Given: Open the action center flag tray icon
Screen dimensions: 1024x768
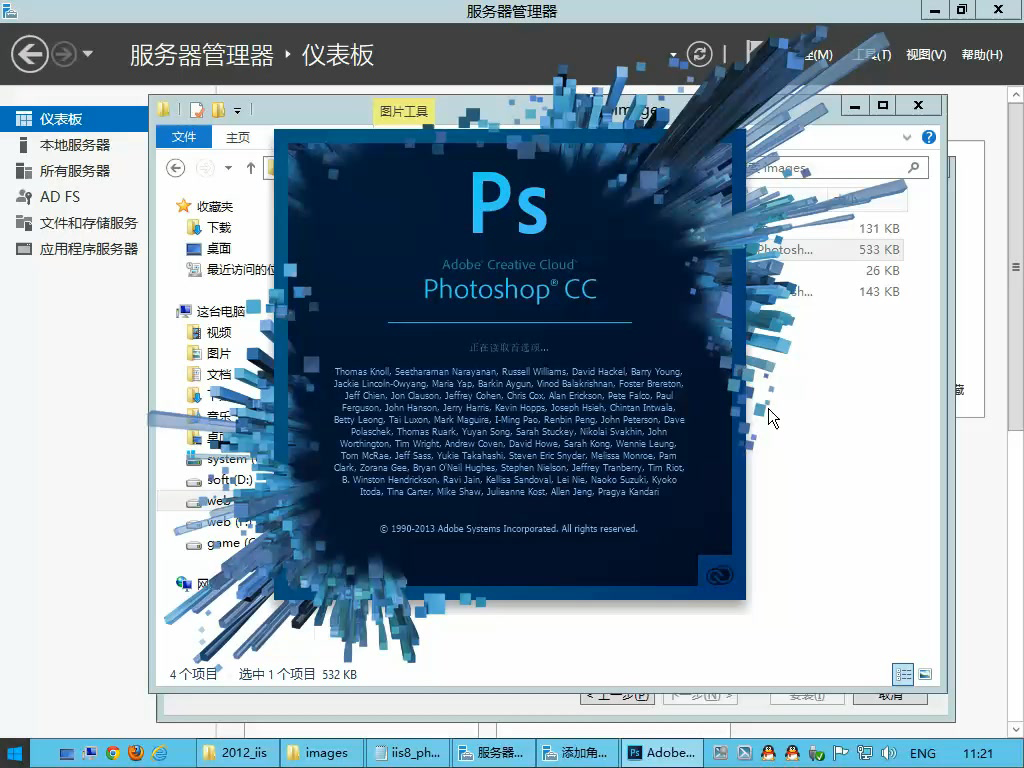Looking at the screenshot, I should (840, 754).
